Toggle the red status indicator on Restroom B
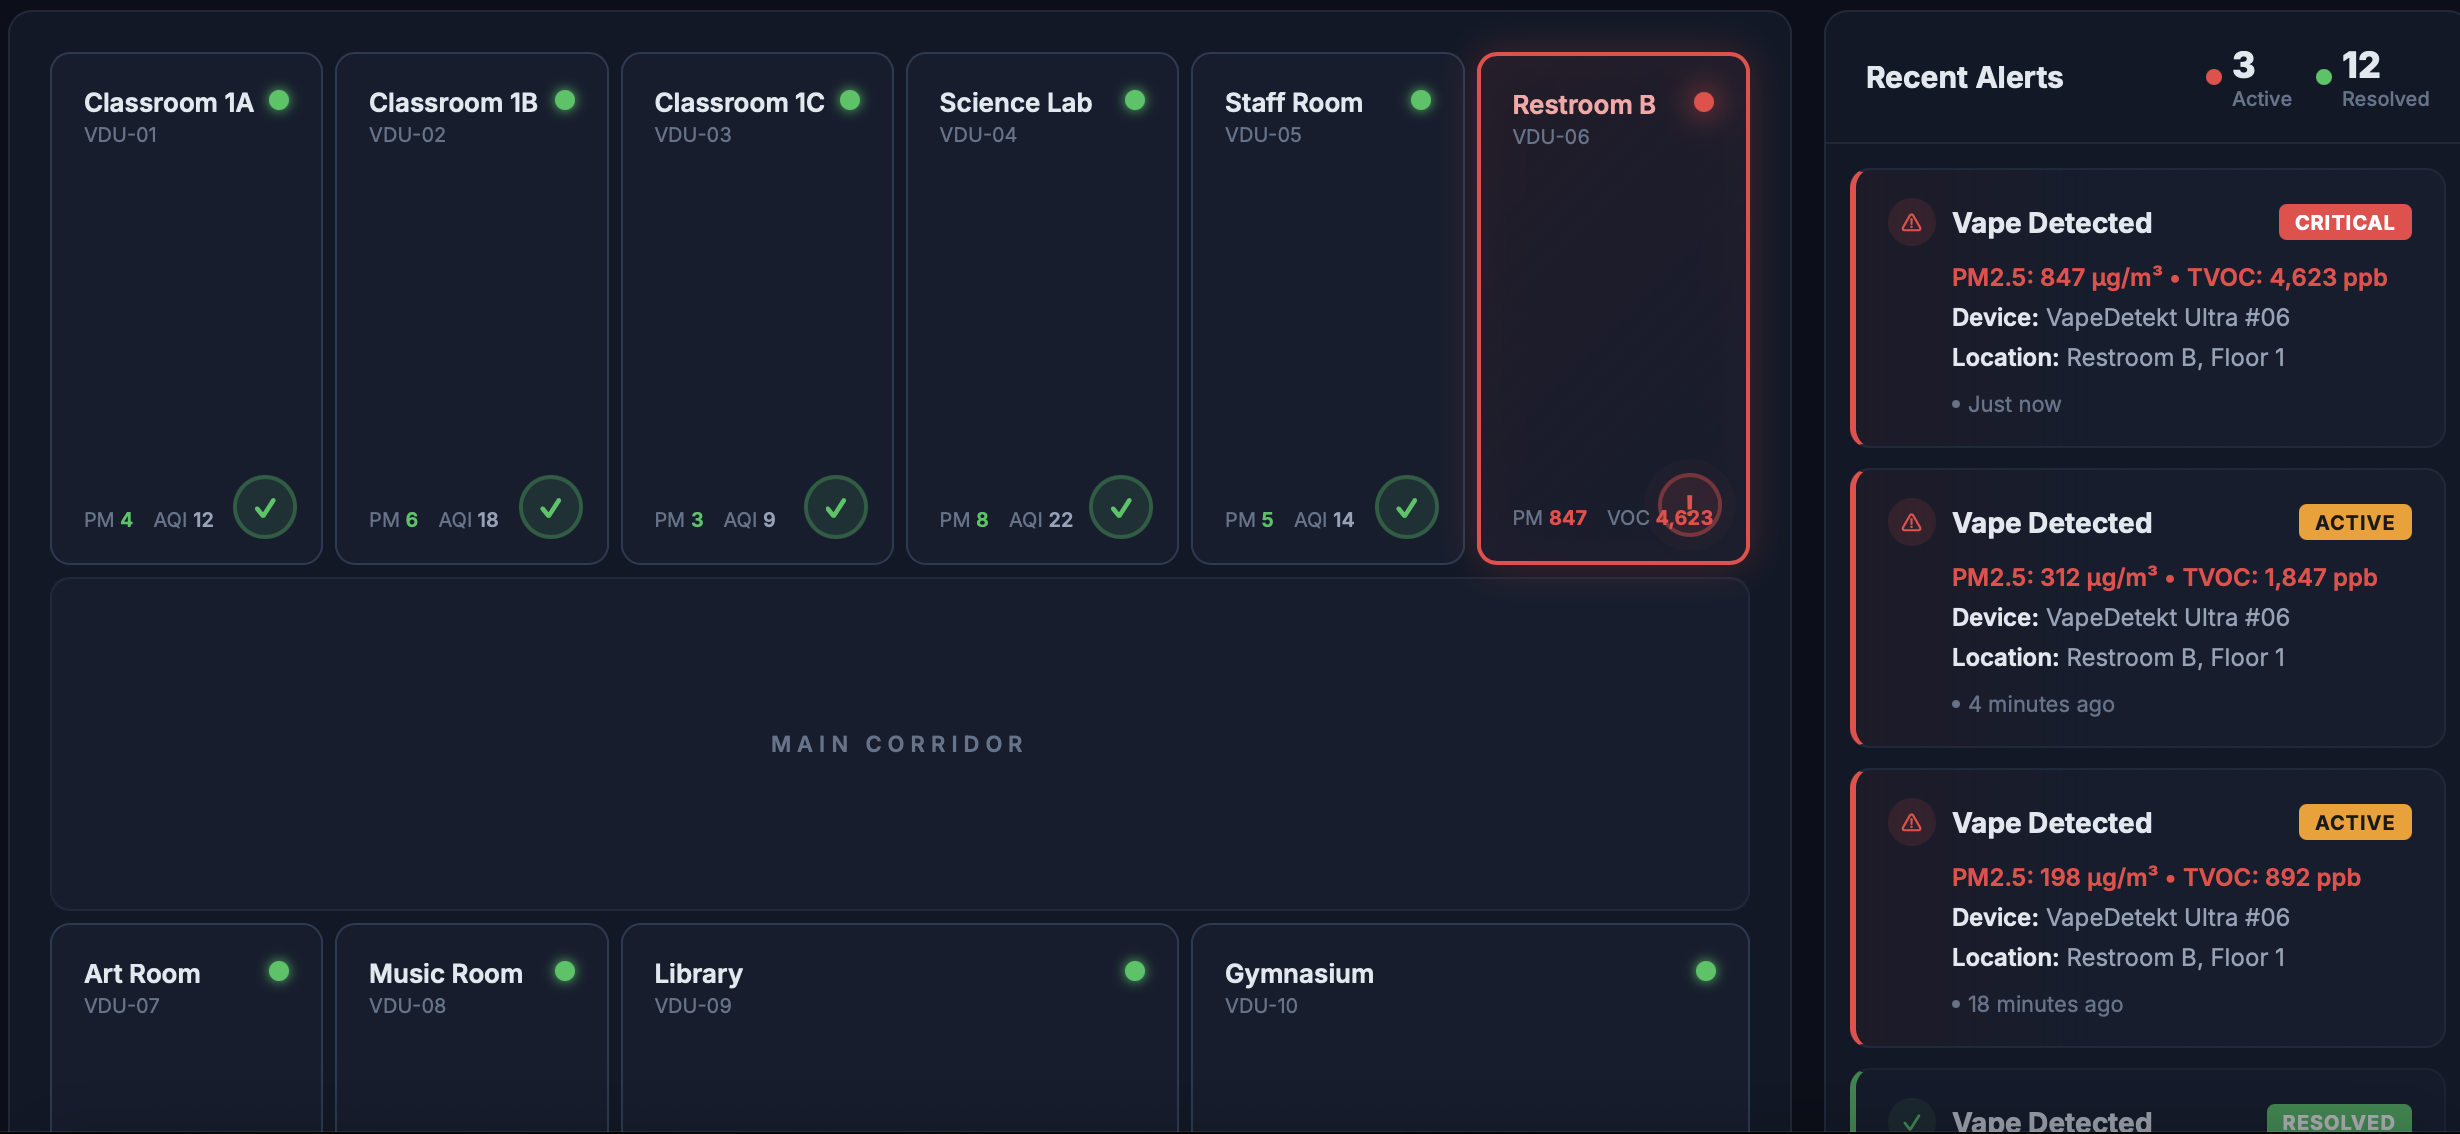The height and width of the screenshot is (1134, 2460). pos(1704,101)
